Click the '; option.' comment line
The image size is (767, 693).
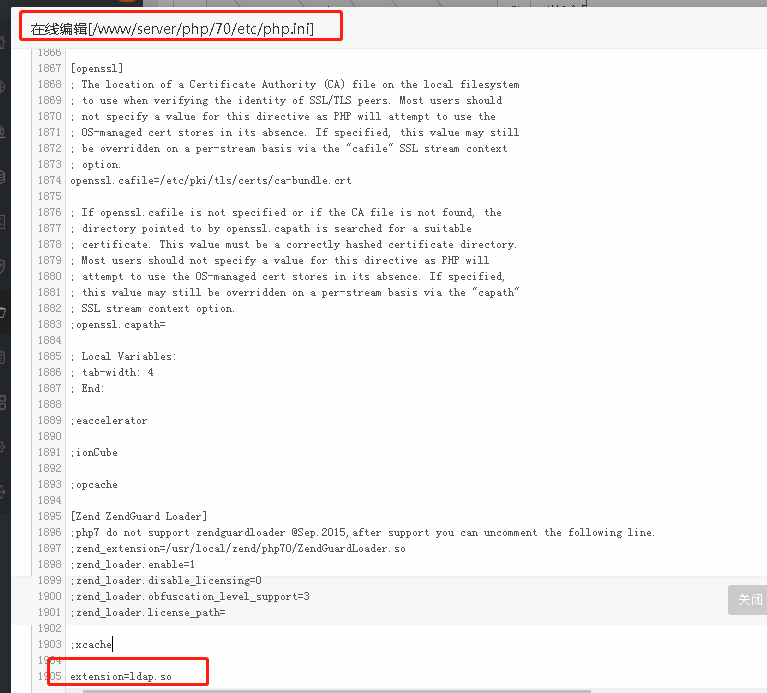(x=95, y=164)
